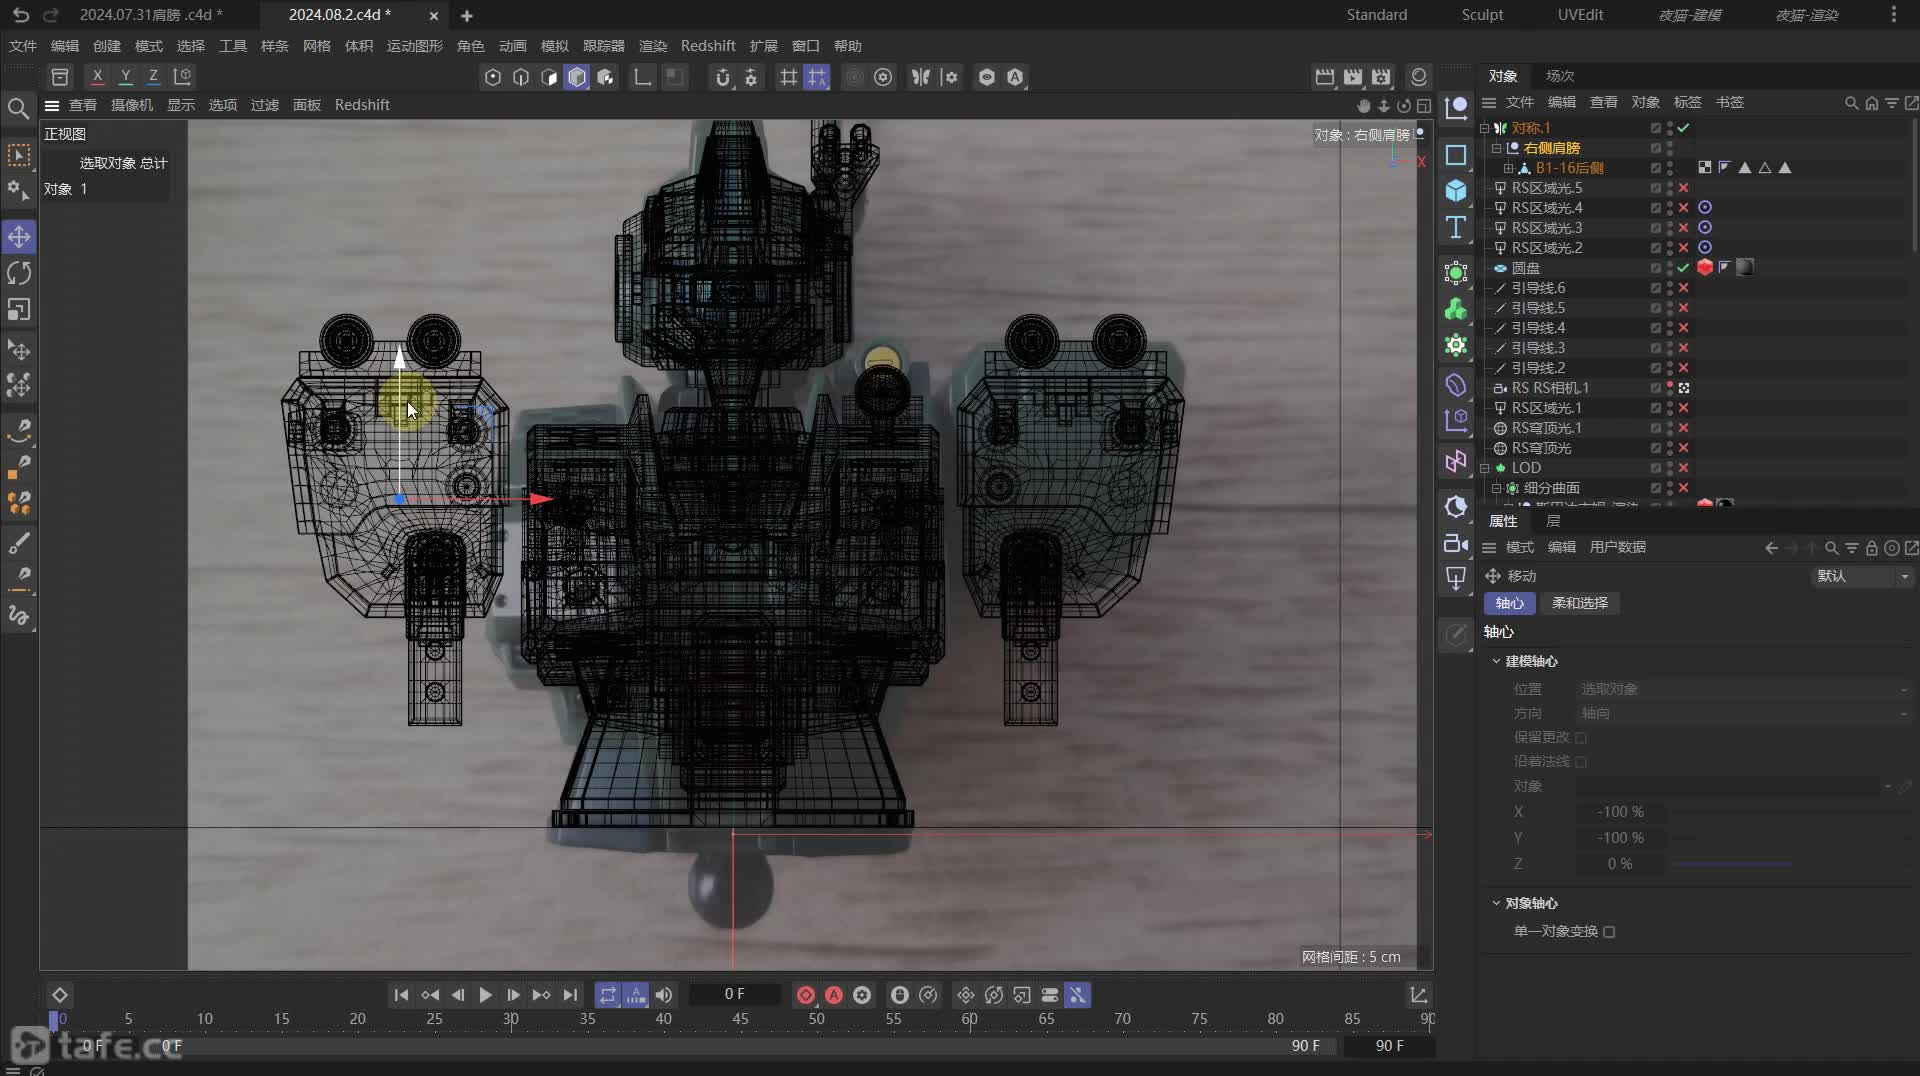Collapse the 建模轴心 section
The image size is (1920, 1076).
1496,661
